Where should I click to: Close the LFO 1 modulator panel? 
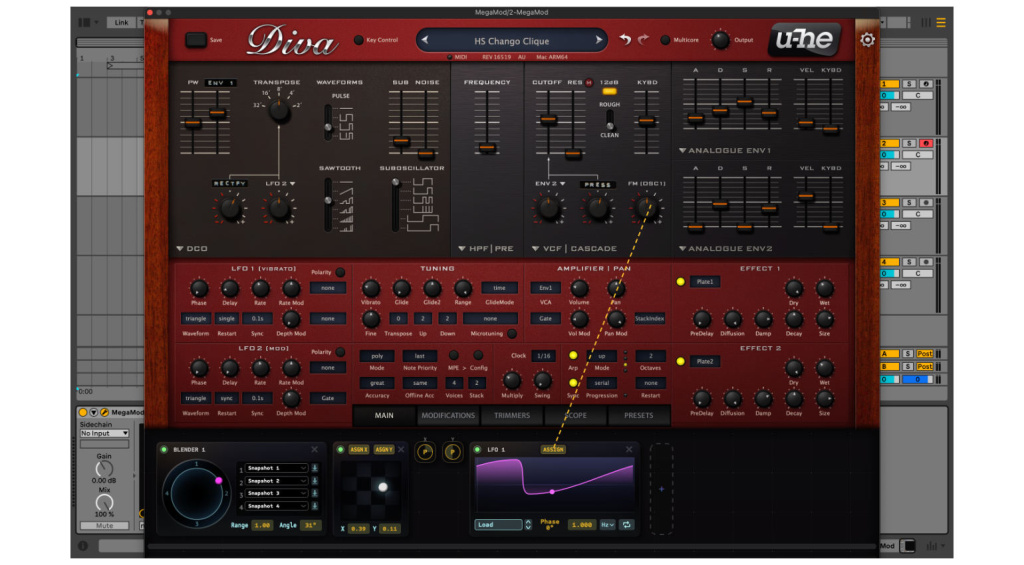[629, 449]
